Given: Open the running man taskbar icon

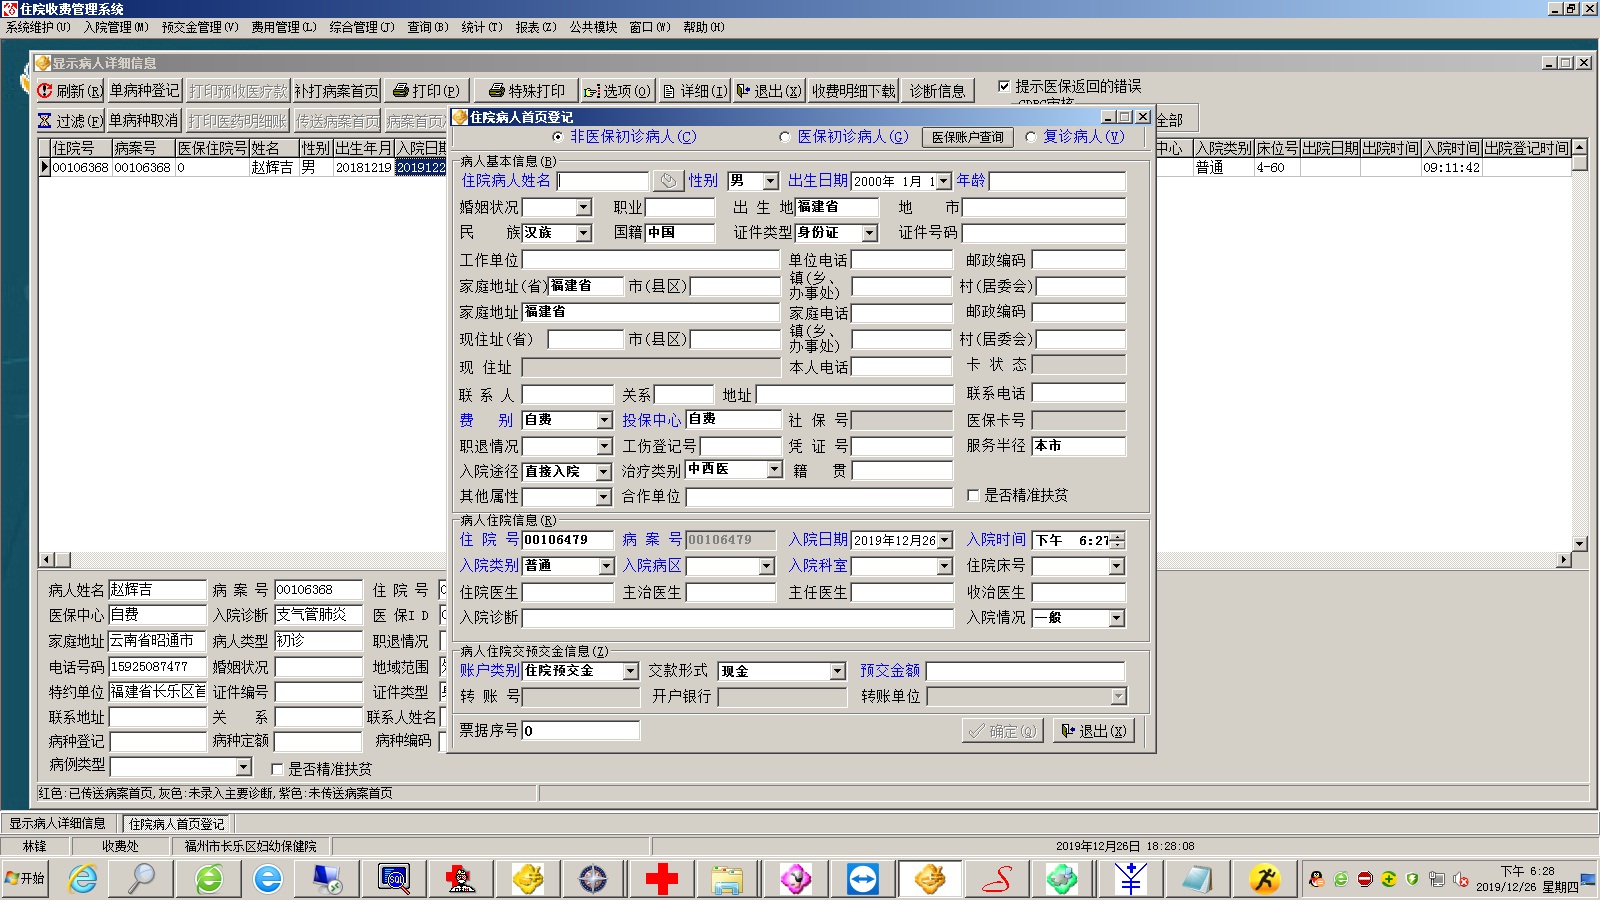Looking at the screenshot, I should (x=1264, y=879).
